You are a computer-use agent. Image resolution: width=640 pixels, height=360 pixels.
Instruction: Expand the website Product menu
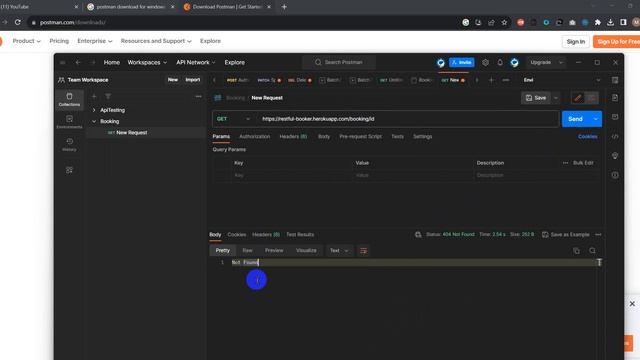click(x=27, y=41)
